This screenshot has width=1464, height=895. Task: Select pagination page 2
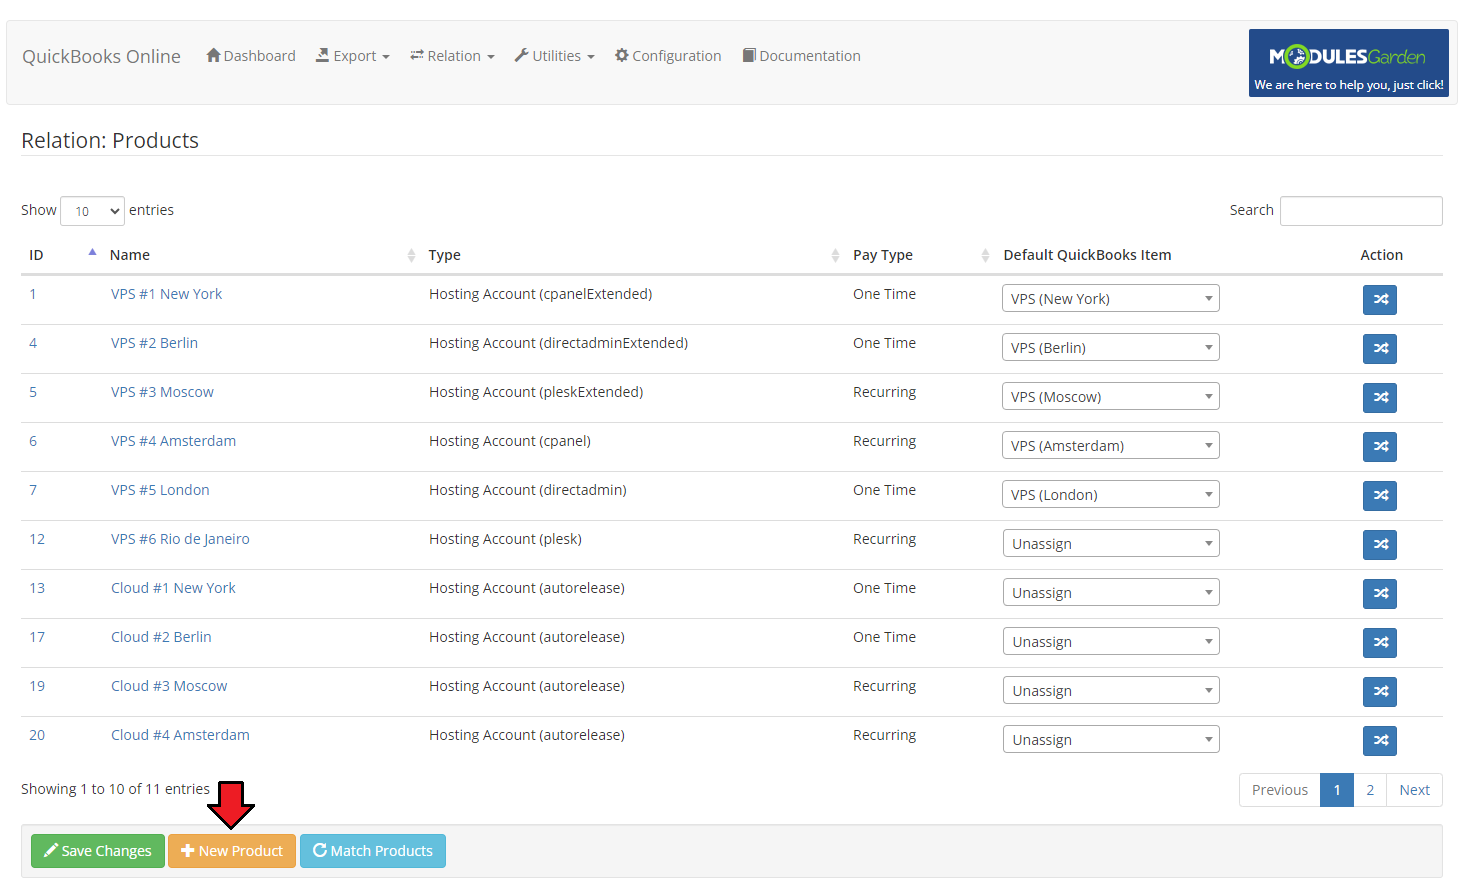click(x=1370, y=790)
